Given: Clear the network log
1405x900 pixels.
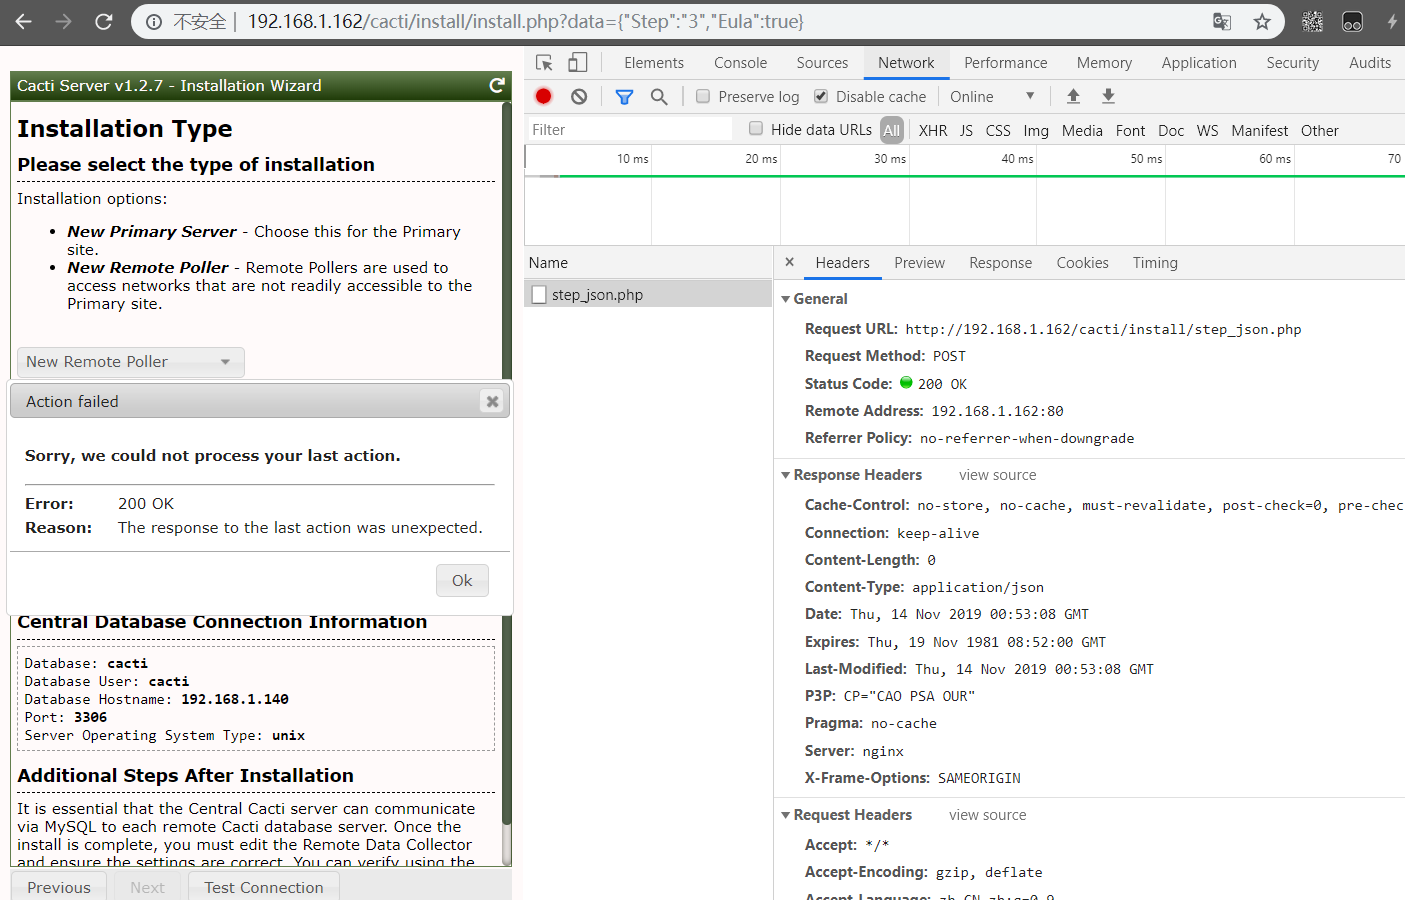Looking at the screenshot, I should [x=579, y=96].
